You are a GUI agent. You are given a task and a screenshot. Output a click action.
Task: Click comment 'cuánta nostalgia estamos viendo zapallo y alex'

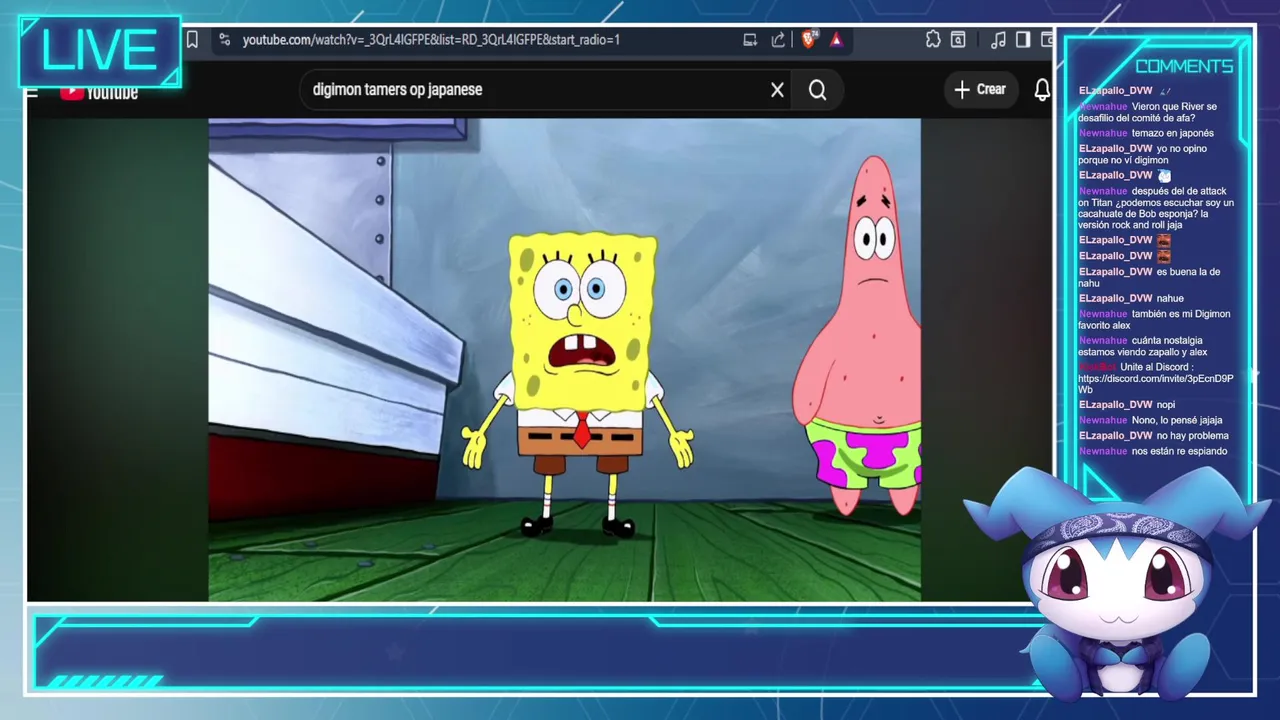pyautogui.click(x=1143, y=346)
